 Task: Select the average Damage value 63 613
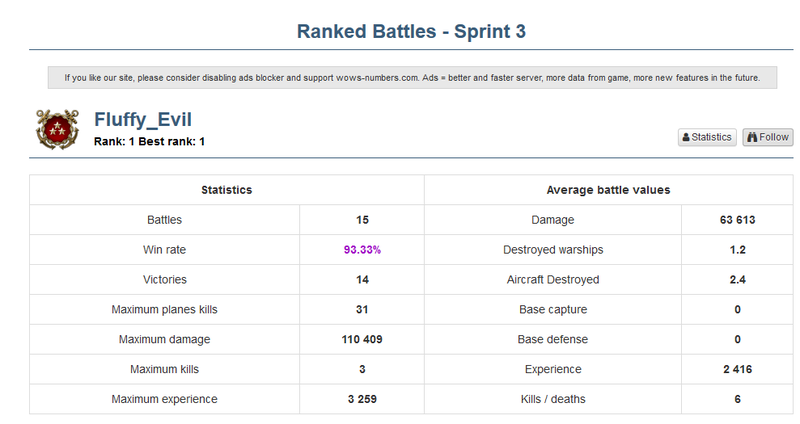[737, 220]
